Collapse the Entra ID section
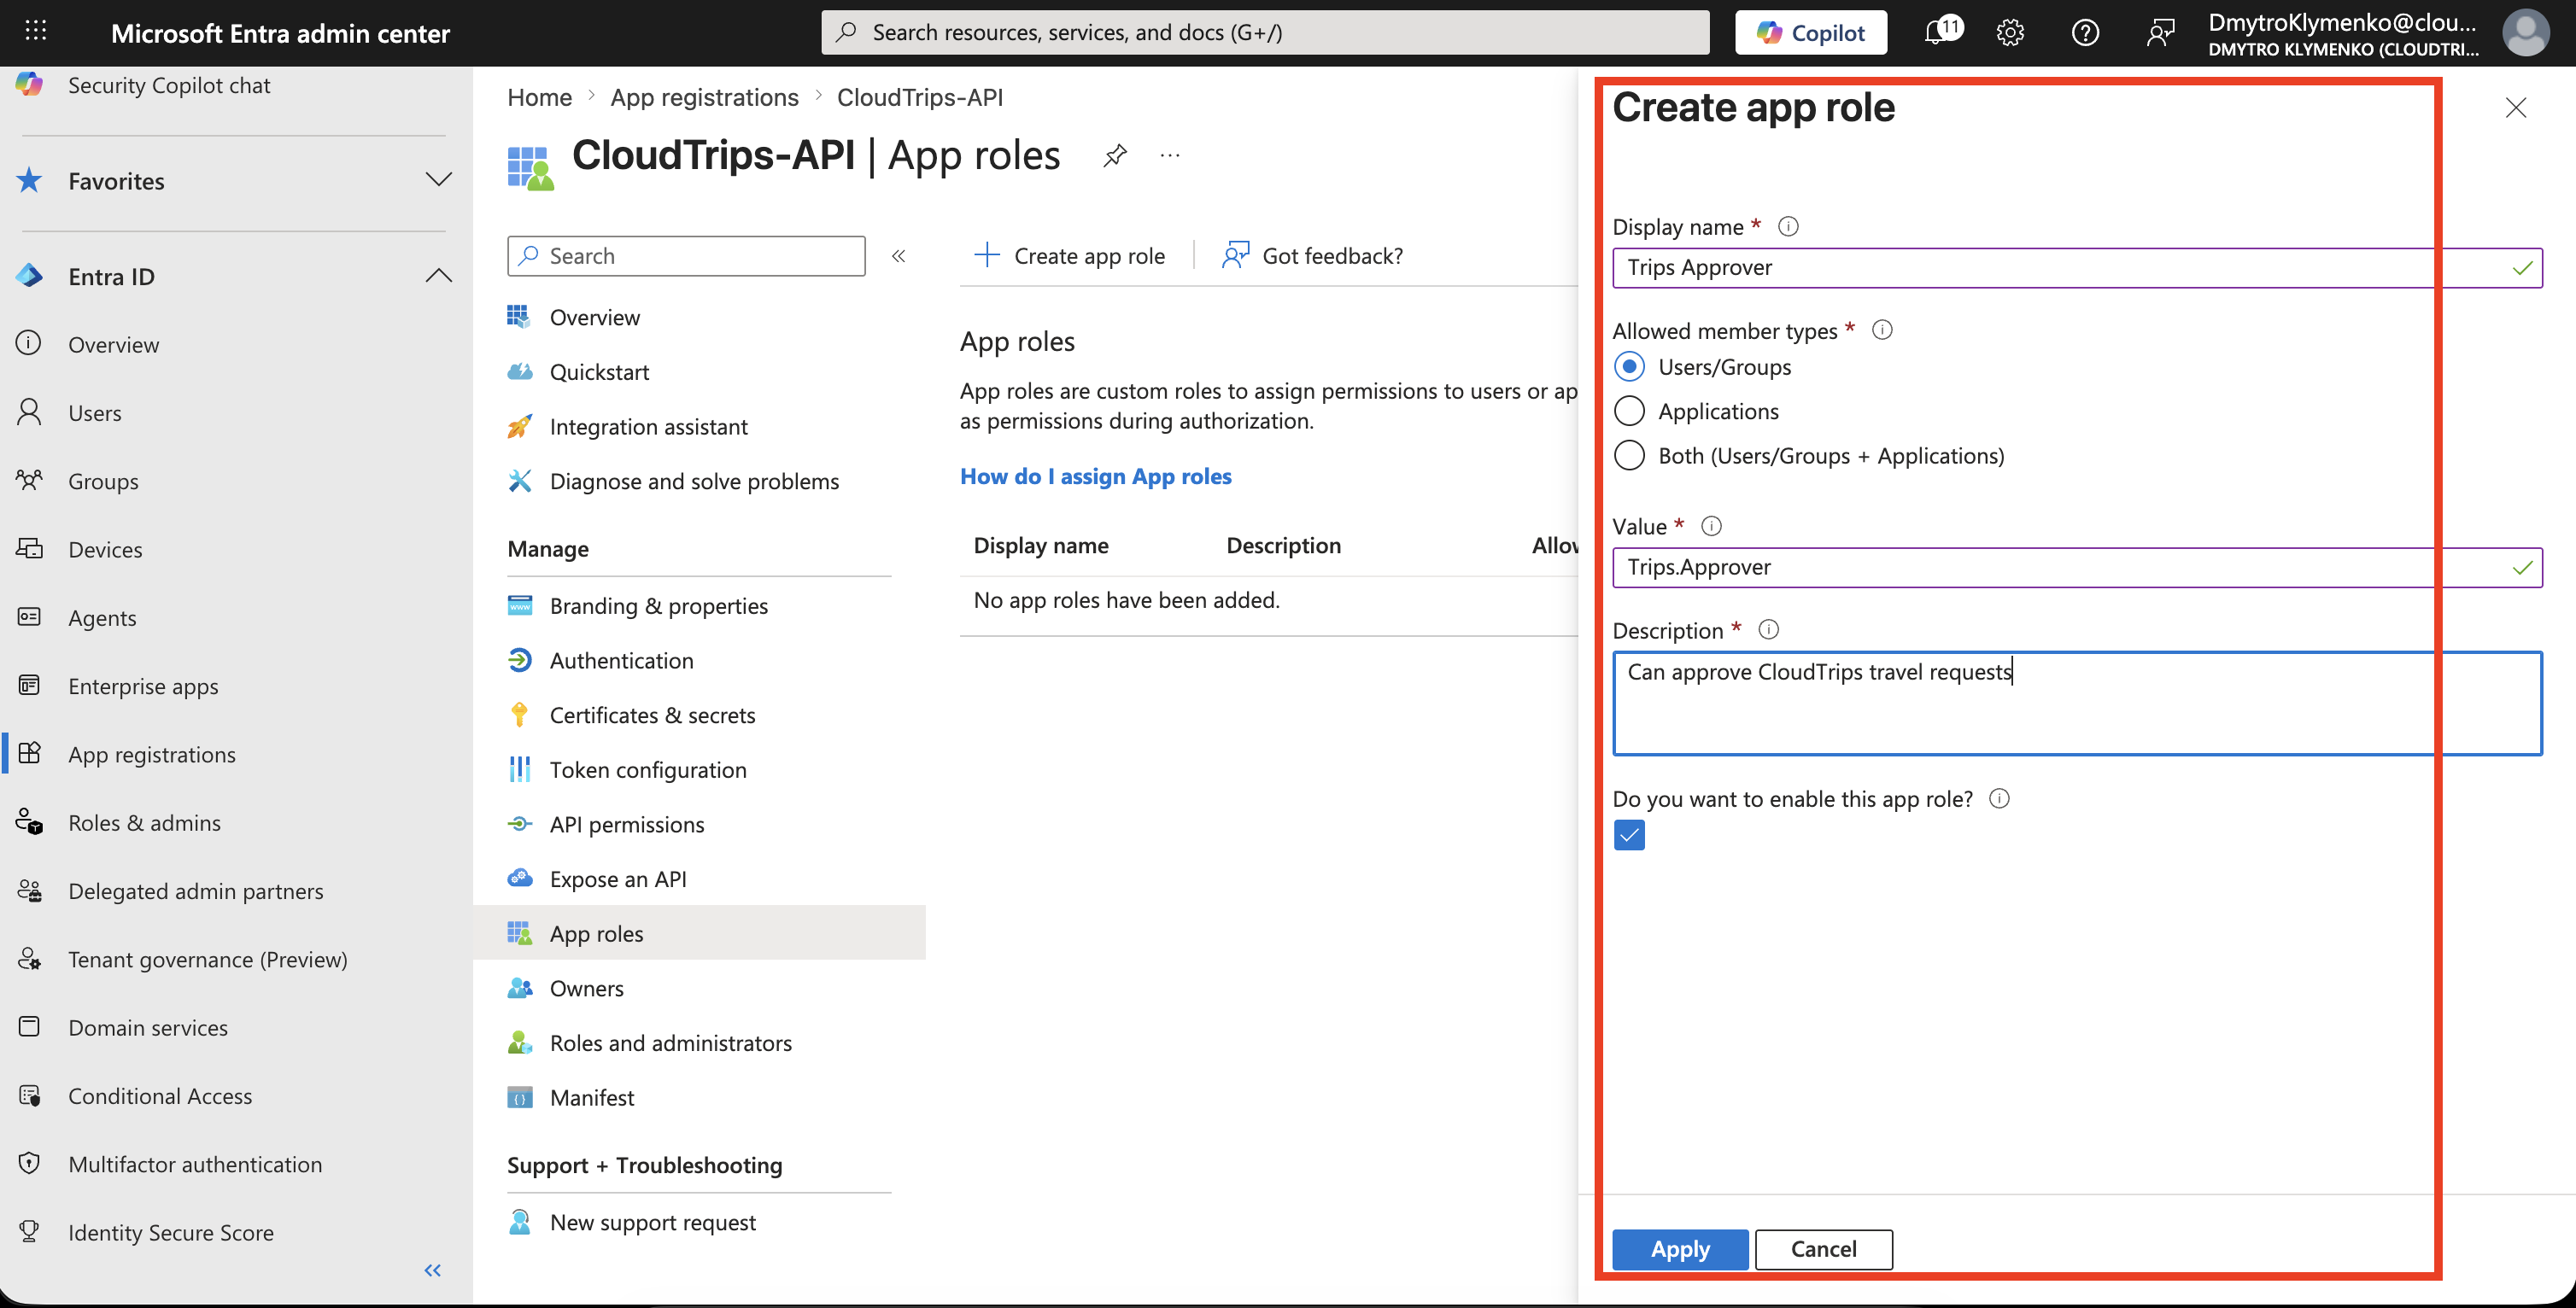This screenshot has width=2576, height=1308. (x=438, y=276)
